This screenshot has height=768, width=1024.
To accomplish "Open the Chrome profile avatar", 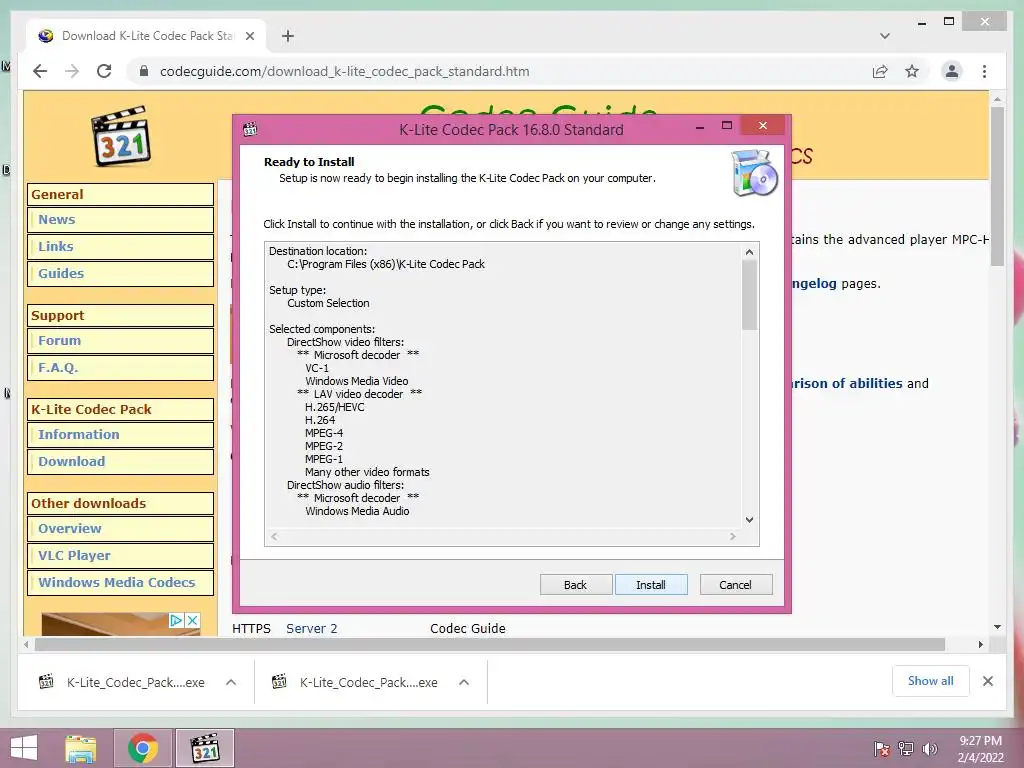I will tap(952, 71).
